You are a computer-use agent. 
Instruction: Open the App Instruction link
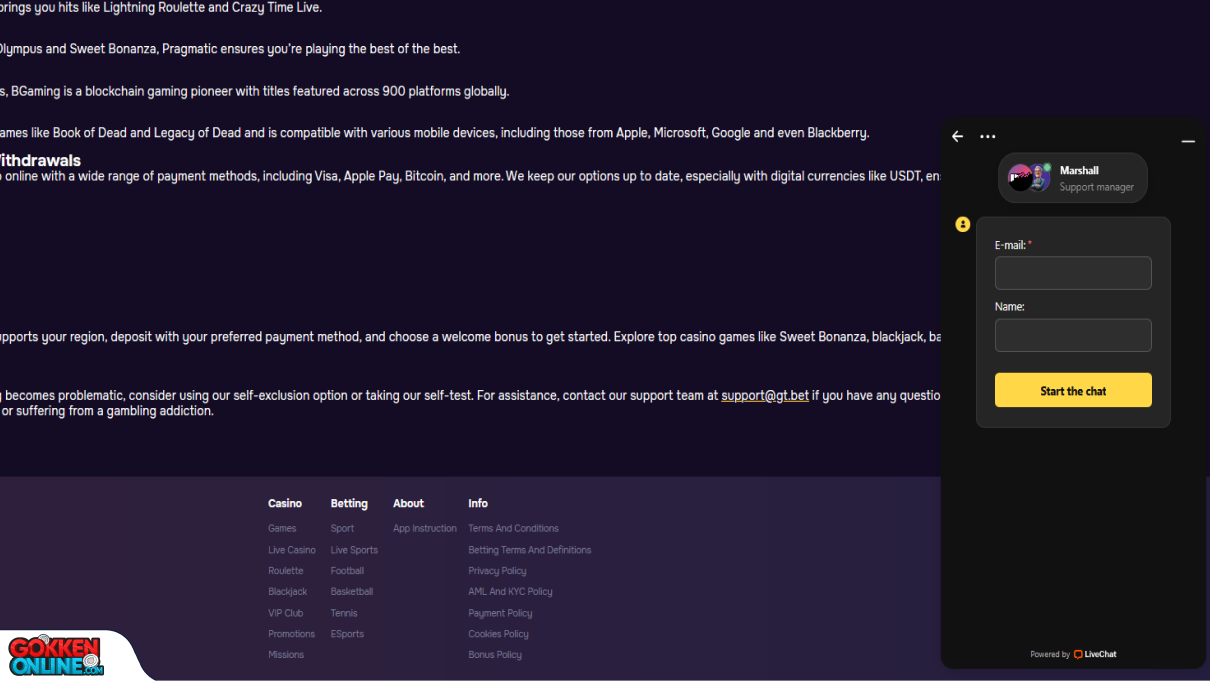point(425,528)
